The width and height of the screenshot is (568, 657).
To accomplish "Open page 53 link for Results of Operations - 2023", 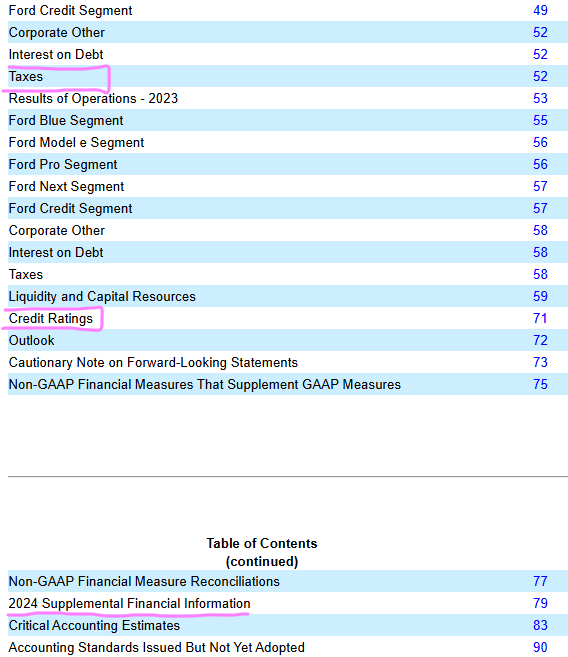I will 540,98.
